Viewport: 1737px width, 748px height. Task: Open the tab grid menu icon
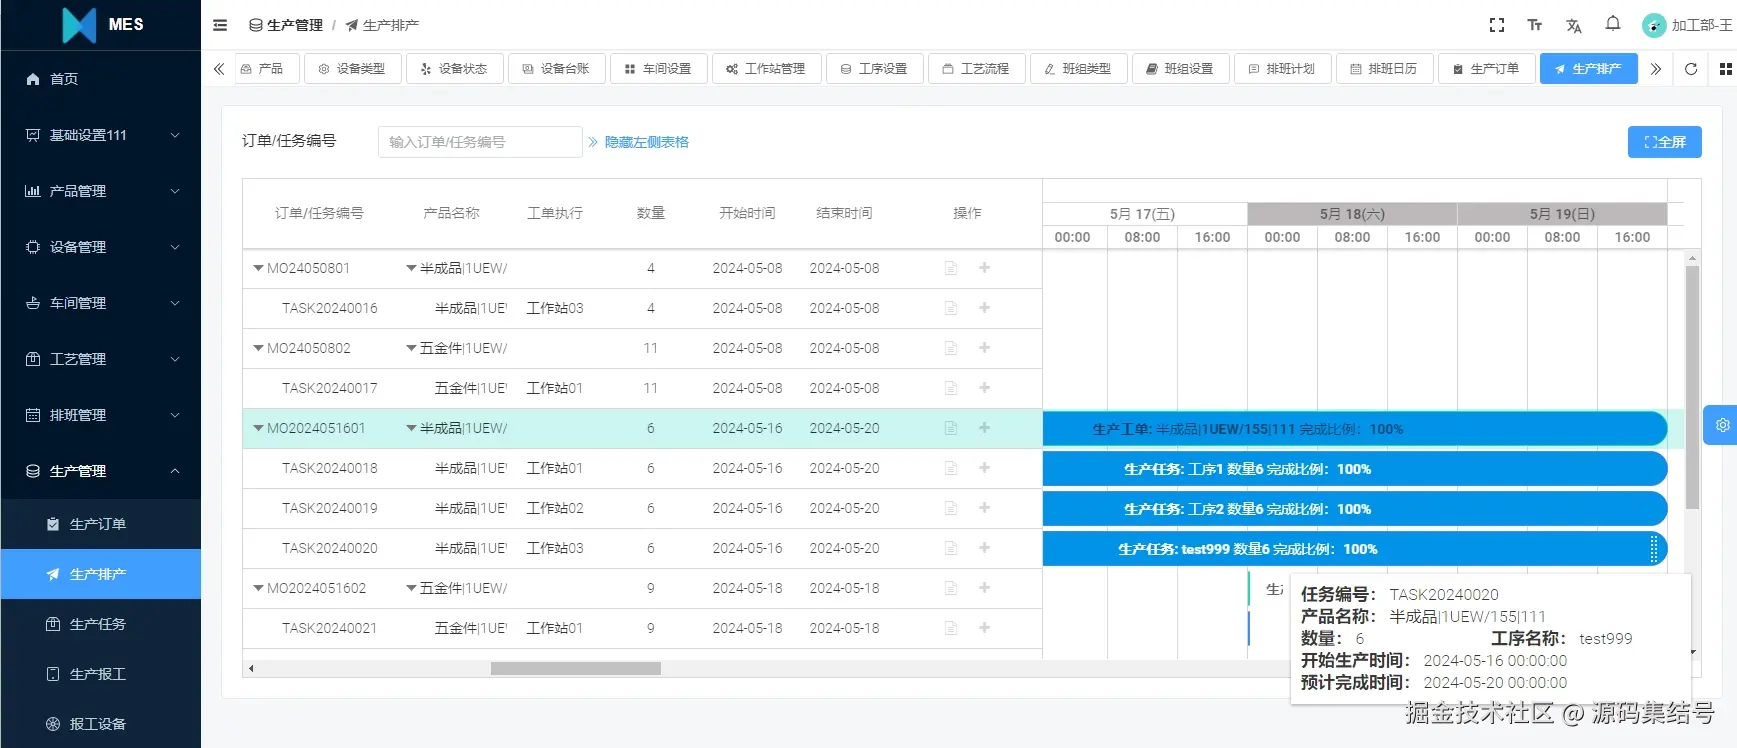(1725, 69)
